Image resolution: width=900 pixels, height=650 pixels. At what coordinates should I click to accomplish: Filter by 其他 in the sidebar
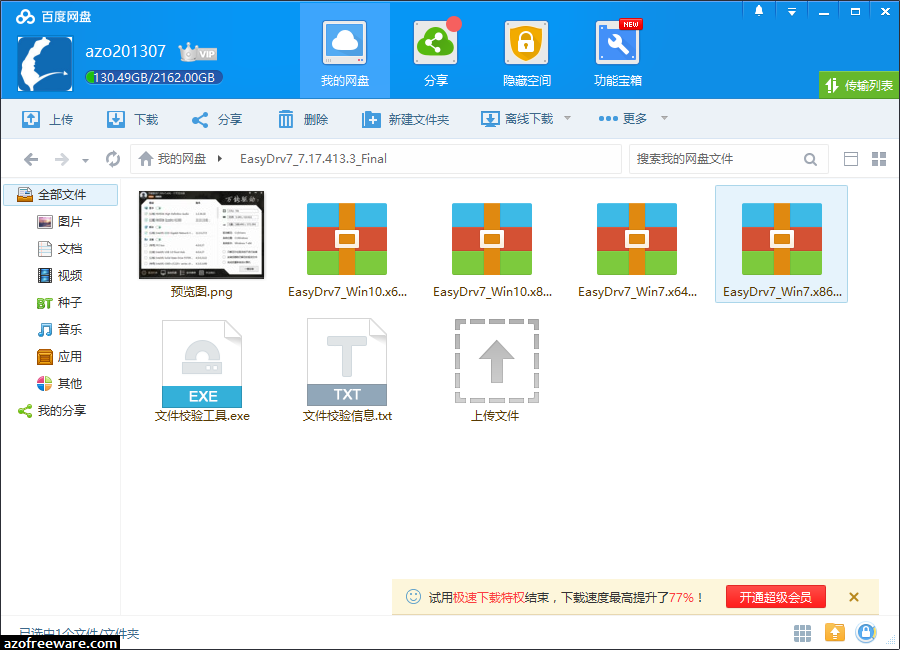pos(60,384)
